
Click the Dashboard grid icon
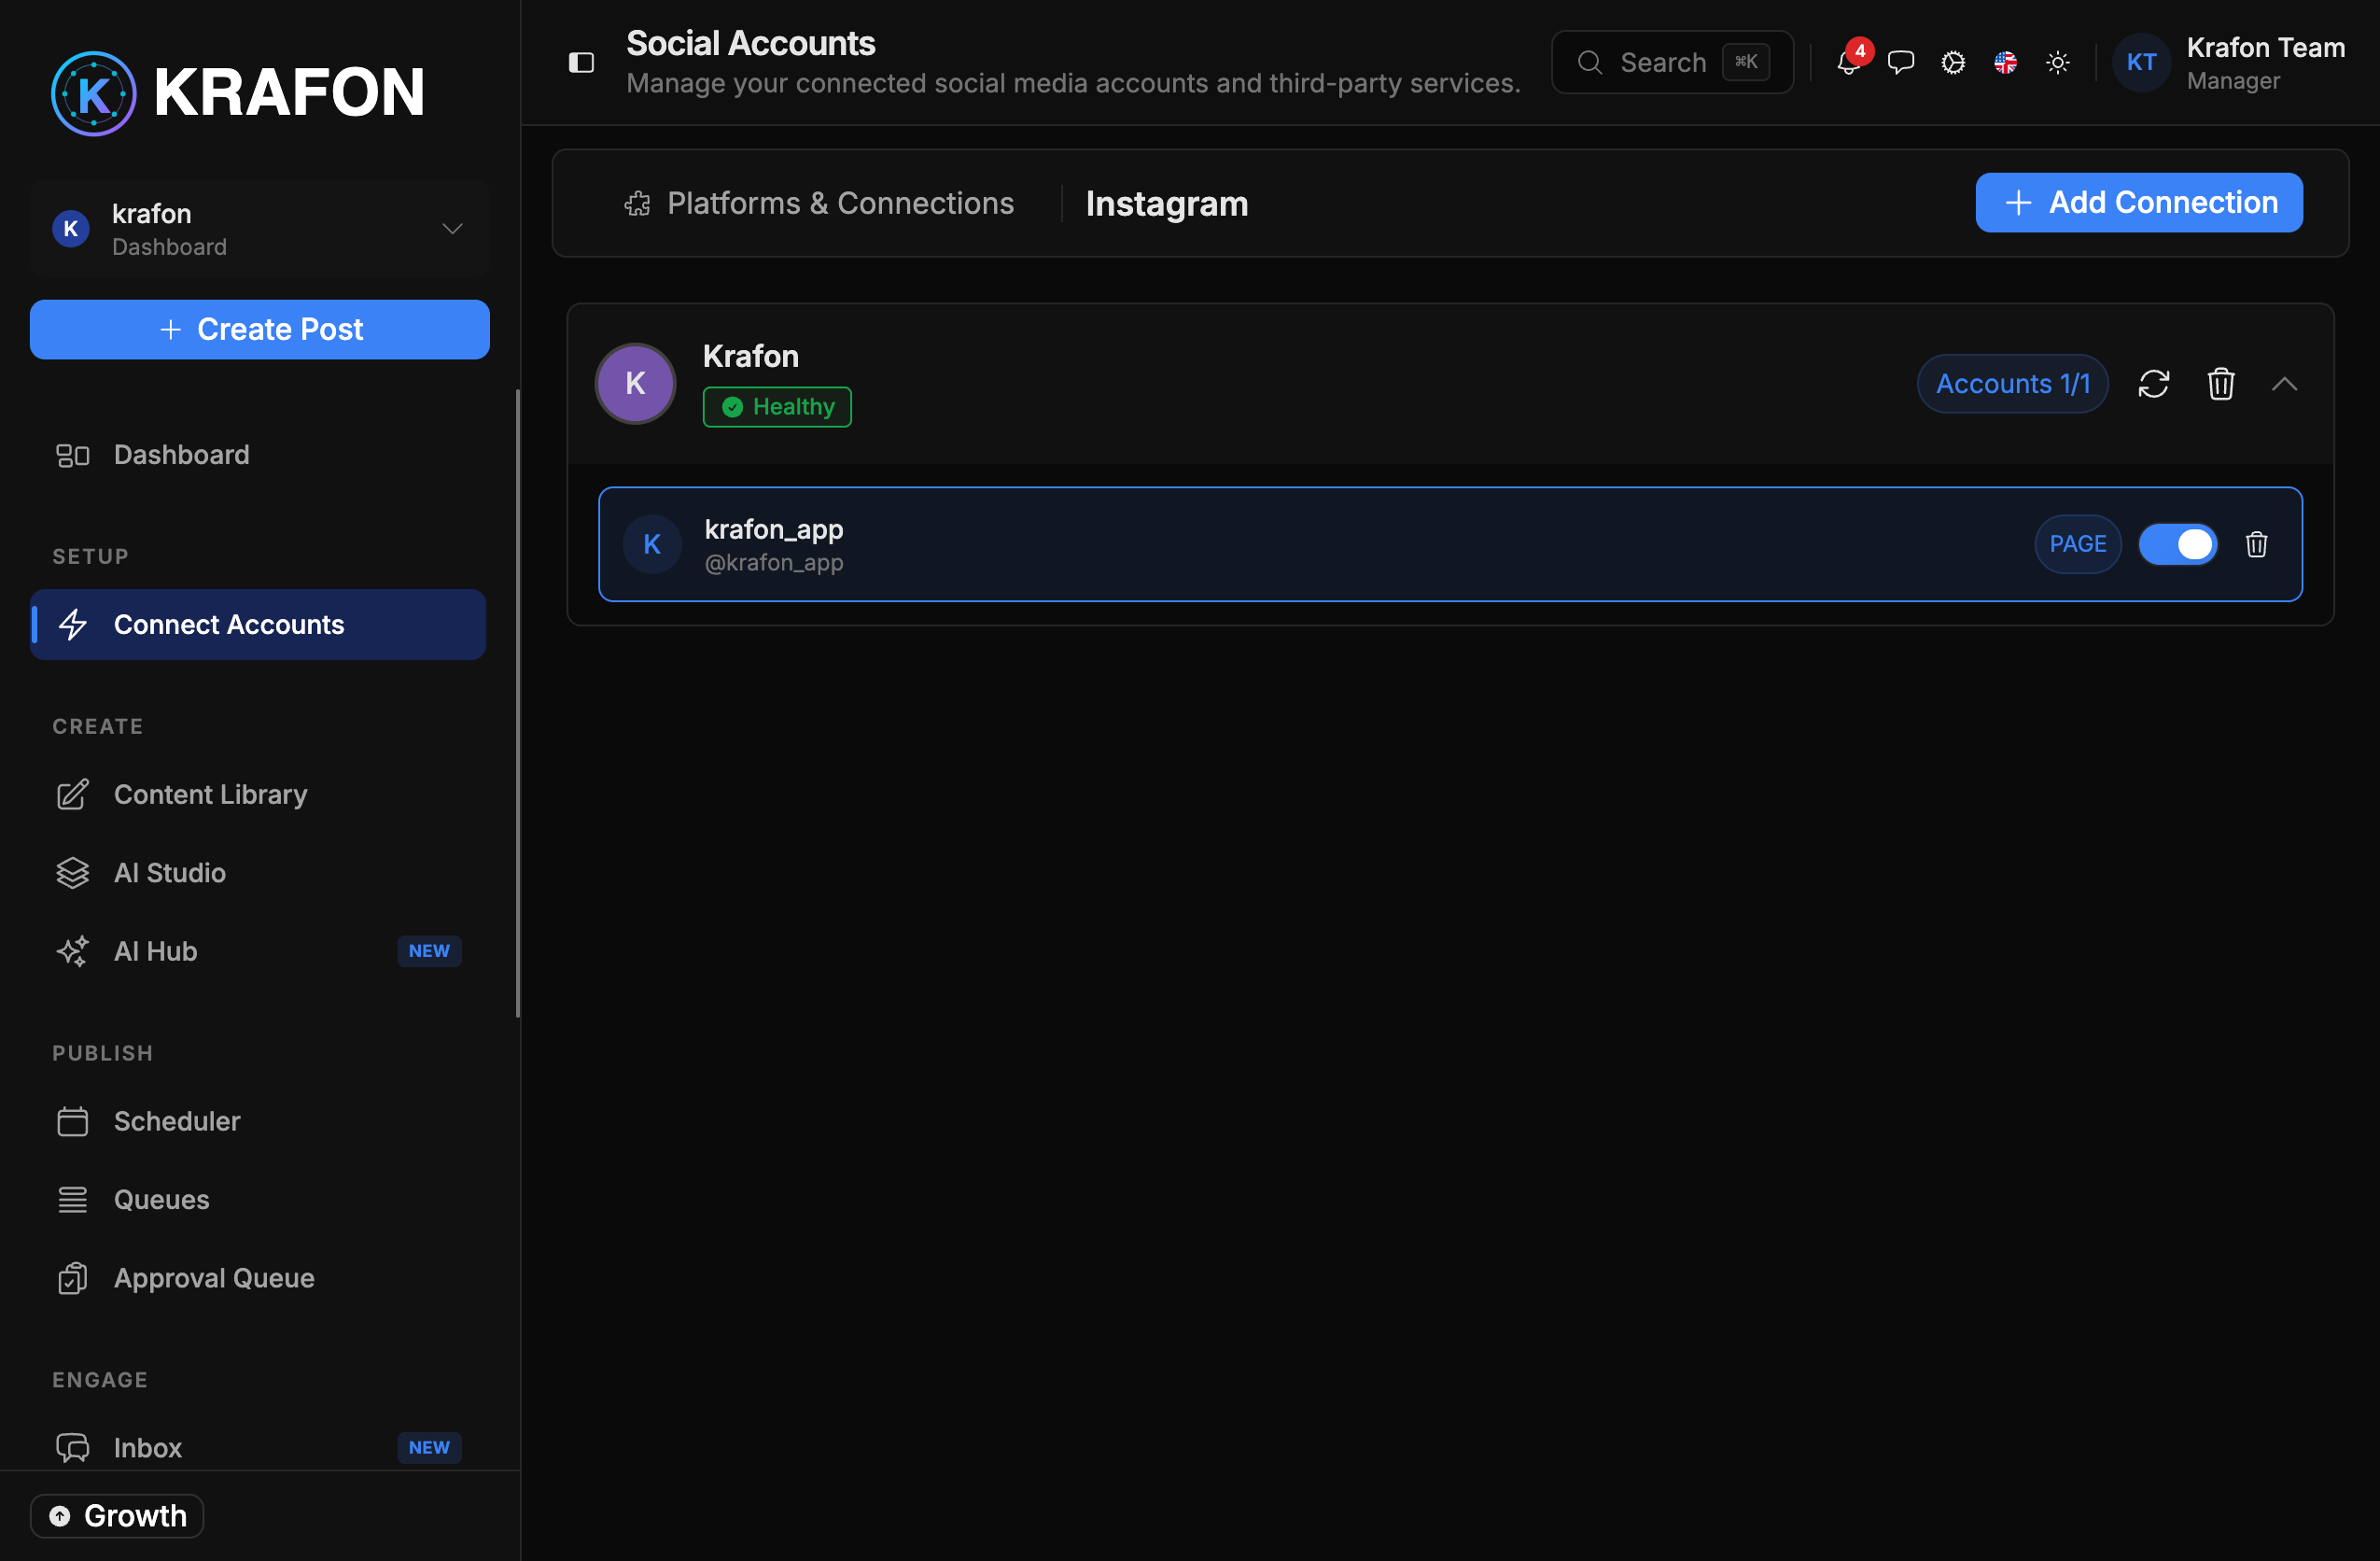(x=72, y=455)
